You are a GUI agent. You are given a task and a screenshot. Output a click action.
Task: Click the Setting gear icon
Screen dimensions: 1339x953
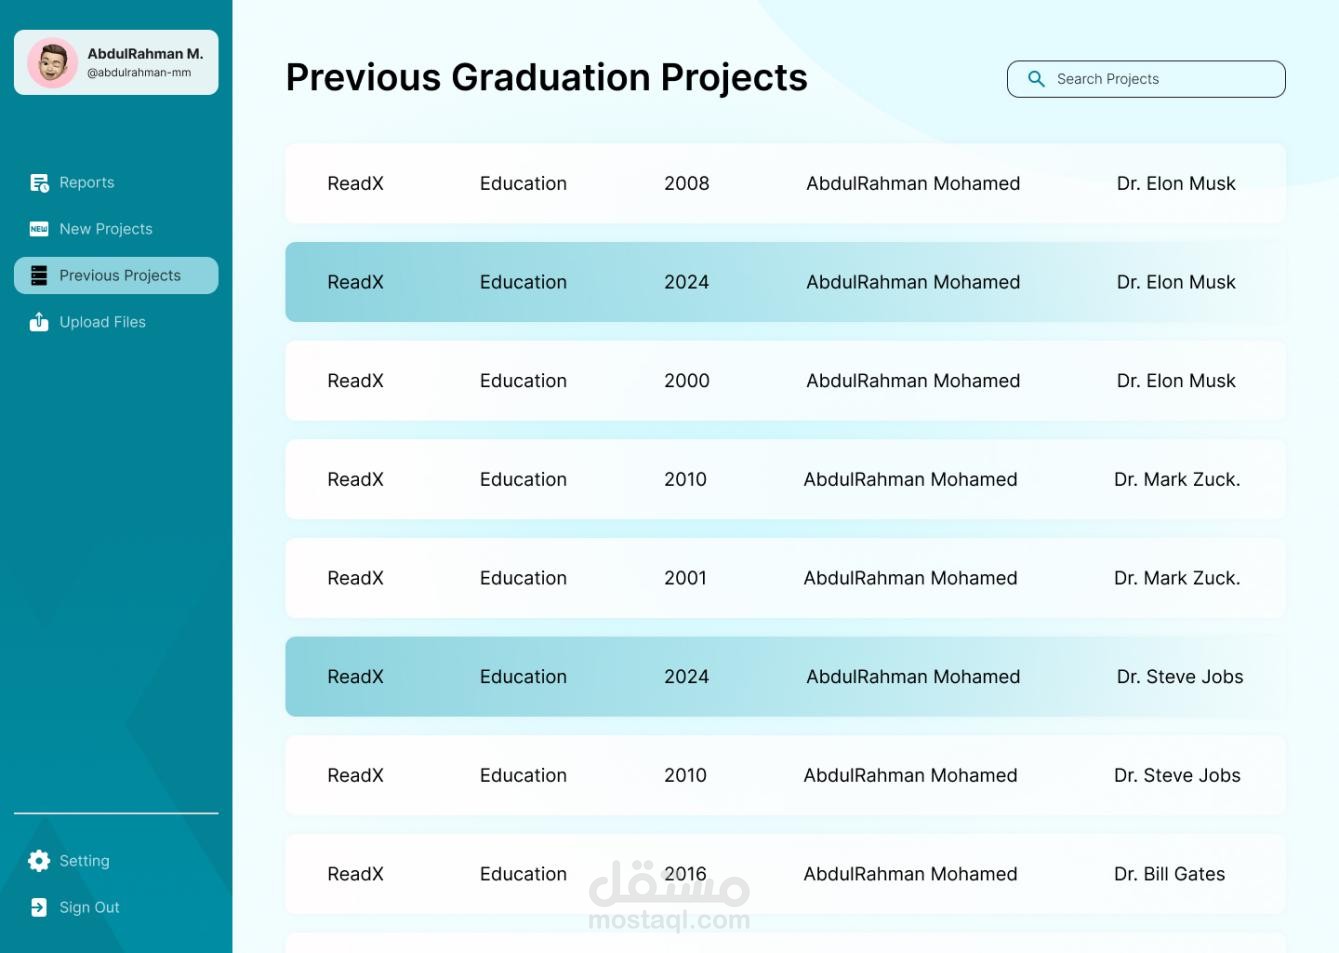[39, 861]
